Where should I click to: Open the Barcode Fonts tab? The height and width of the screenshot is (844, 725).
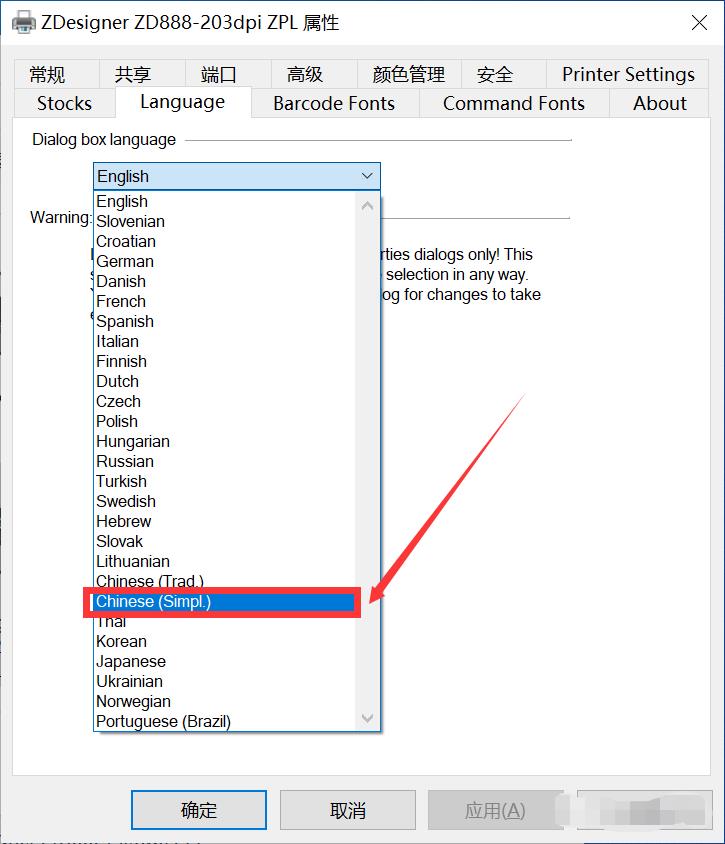pyautogui.click(x=333, y=104)
